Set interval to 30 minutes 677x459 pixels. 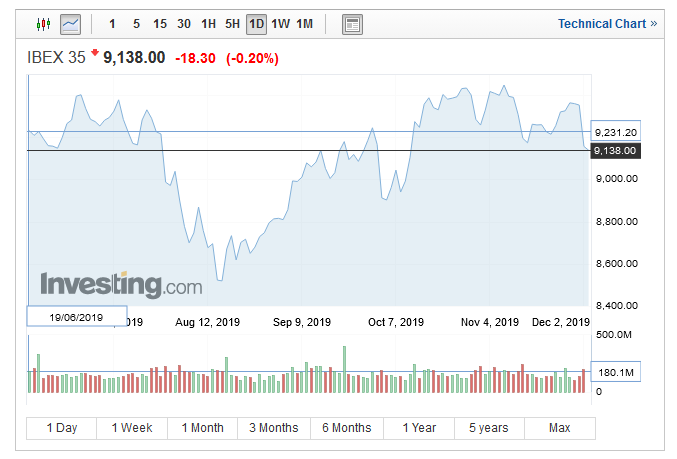(x=184, y=24)
